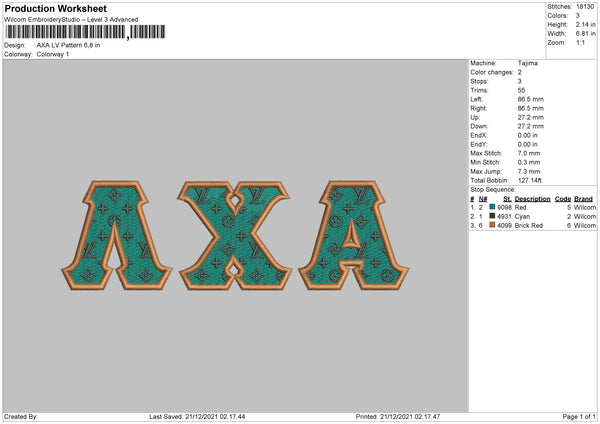Click the Width value '6.81 in'
The image size is (600, 424).
coord(585,34)
